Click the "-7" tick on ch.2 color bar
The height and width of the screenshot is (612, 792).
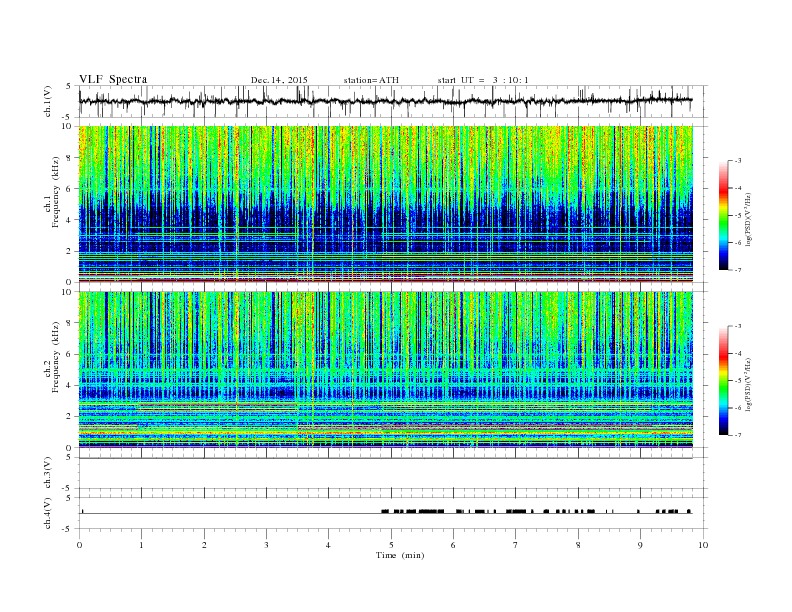click(738, 435)
